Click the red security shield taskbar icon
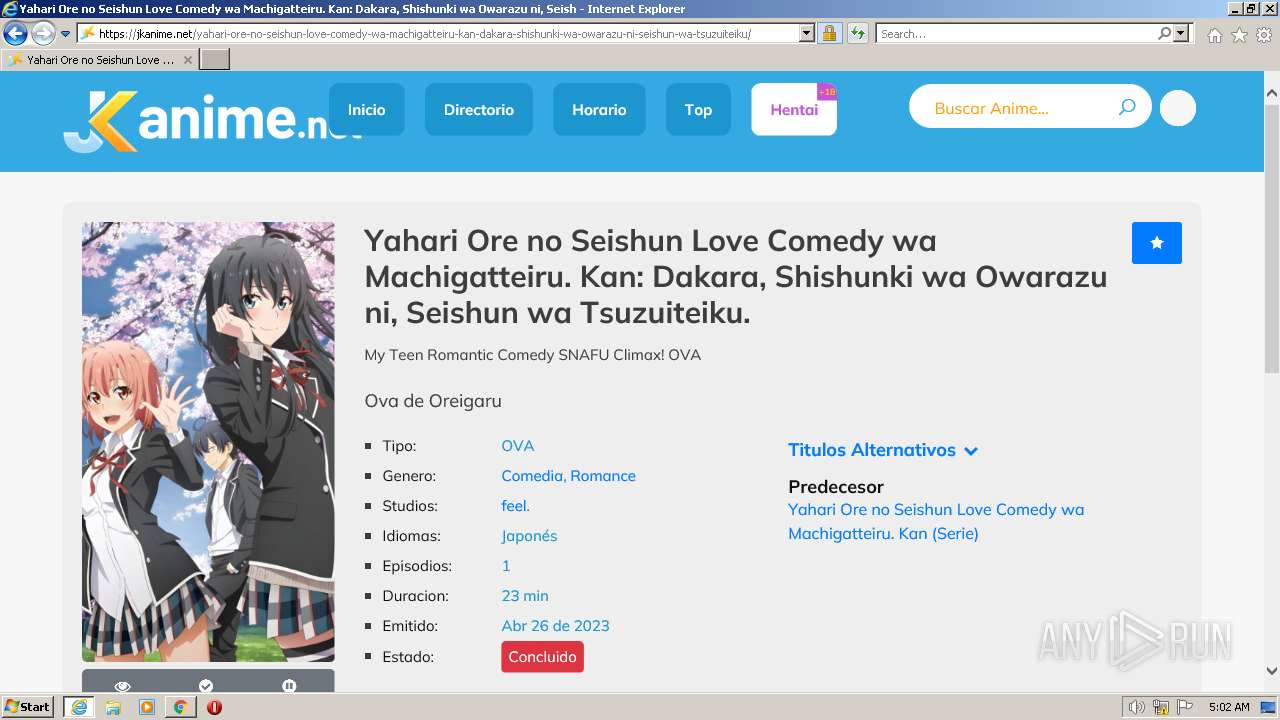 click(214, 707)
